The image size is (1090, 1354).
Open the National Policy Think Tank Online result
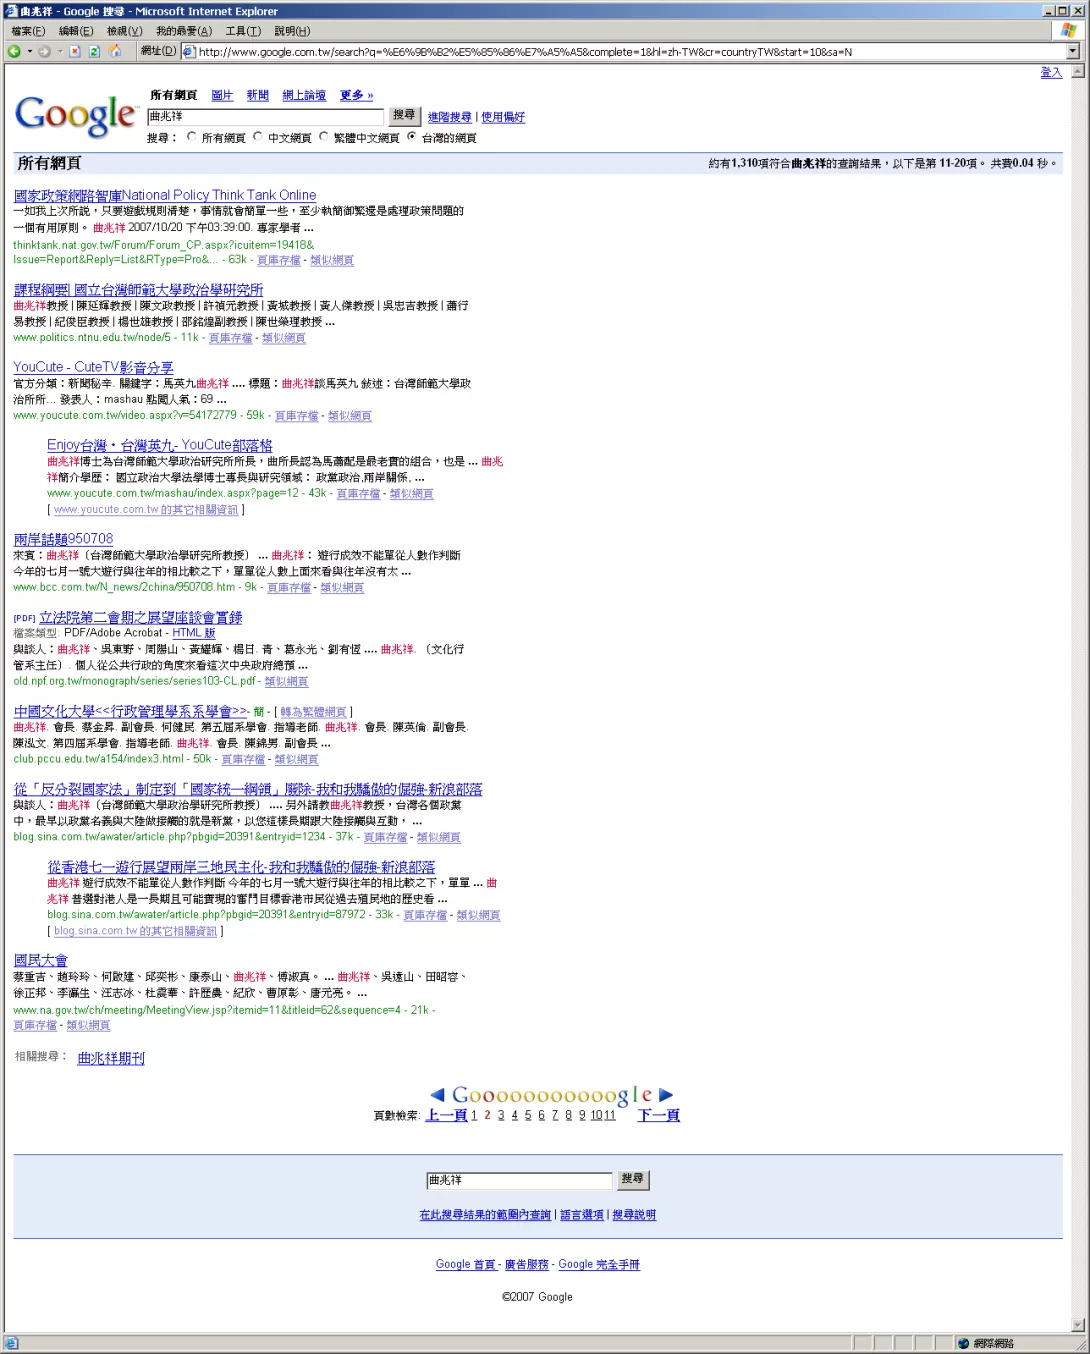(x=165, y=195)
